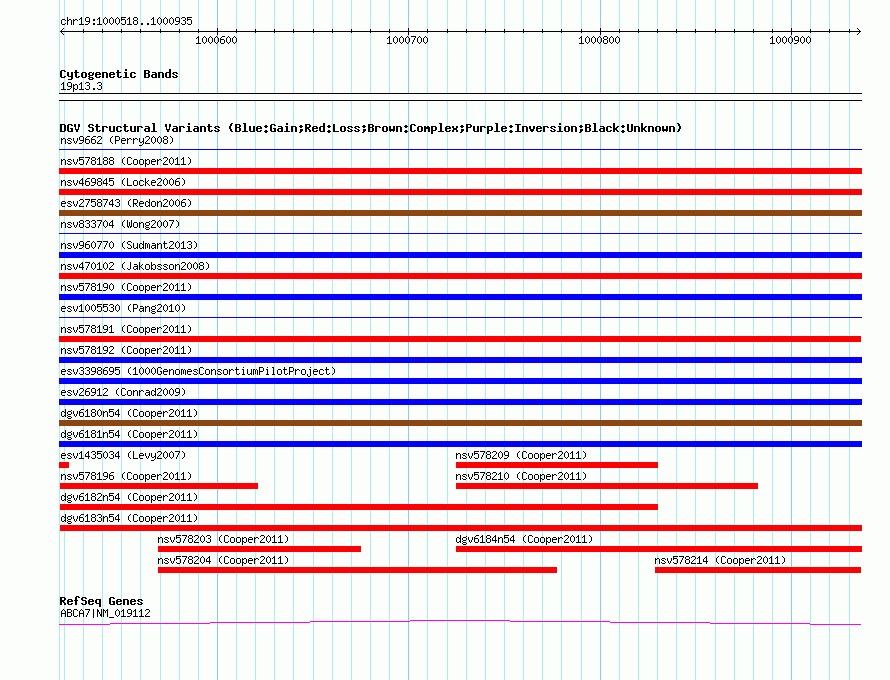Viewport: 890px width, 680px height.
Task: Select the 19p13.3 band label
Action: click(81, 86)
